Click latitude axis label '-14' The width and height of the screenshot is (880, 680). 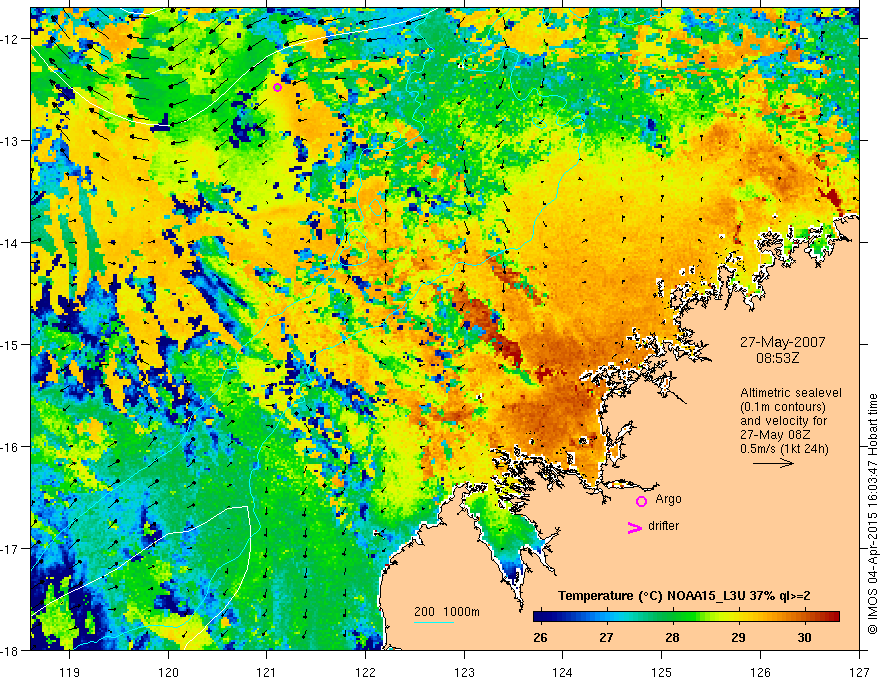[10, 243]
